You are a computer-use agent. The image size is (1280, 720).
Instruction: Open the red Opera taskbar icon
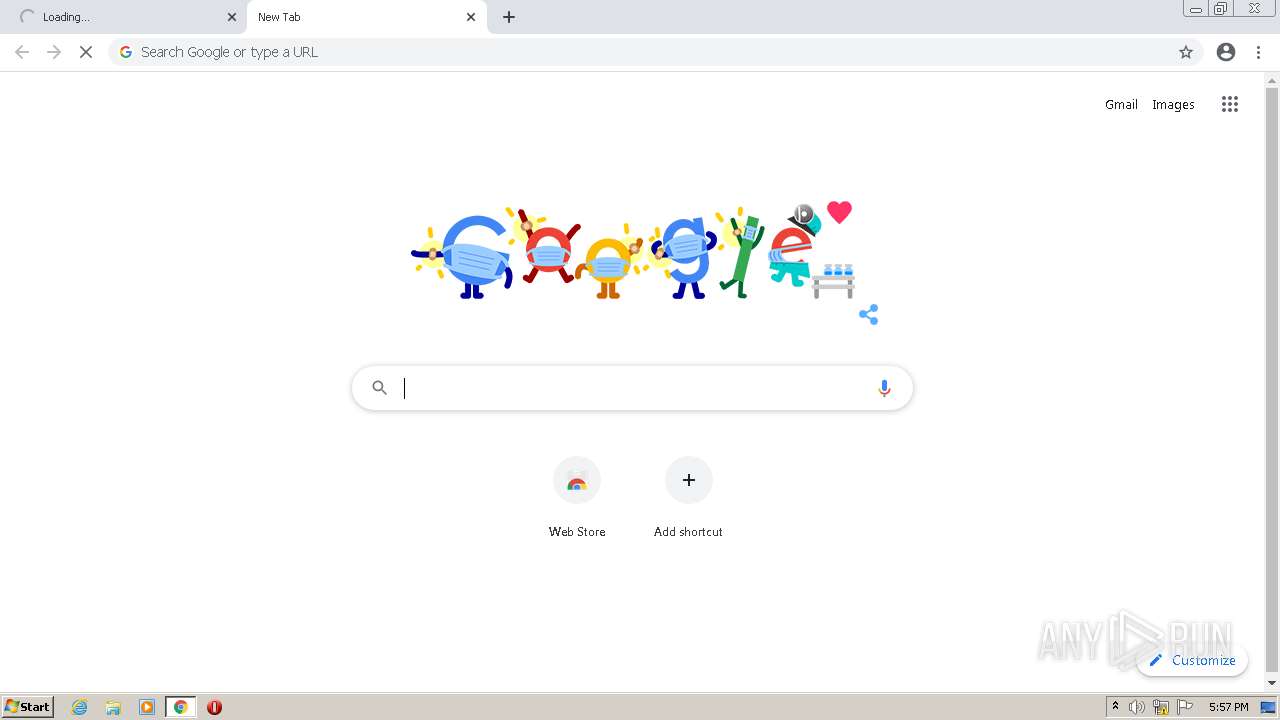tap(214, 707)
